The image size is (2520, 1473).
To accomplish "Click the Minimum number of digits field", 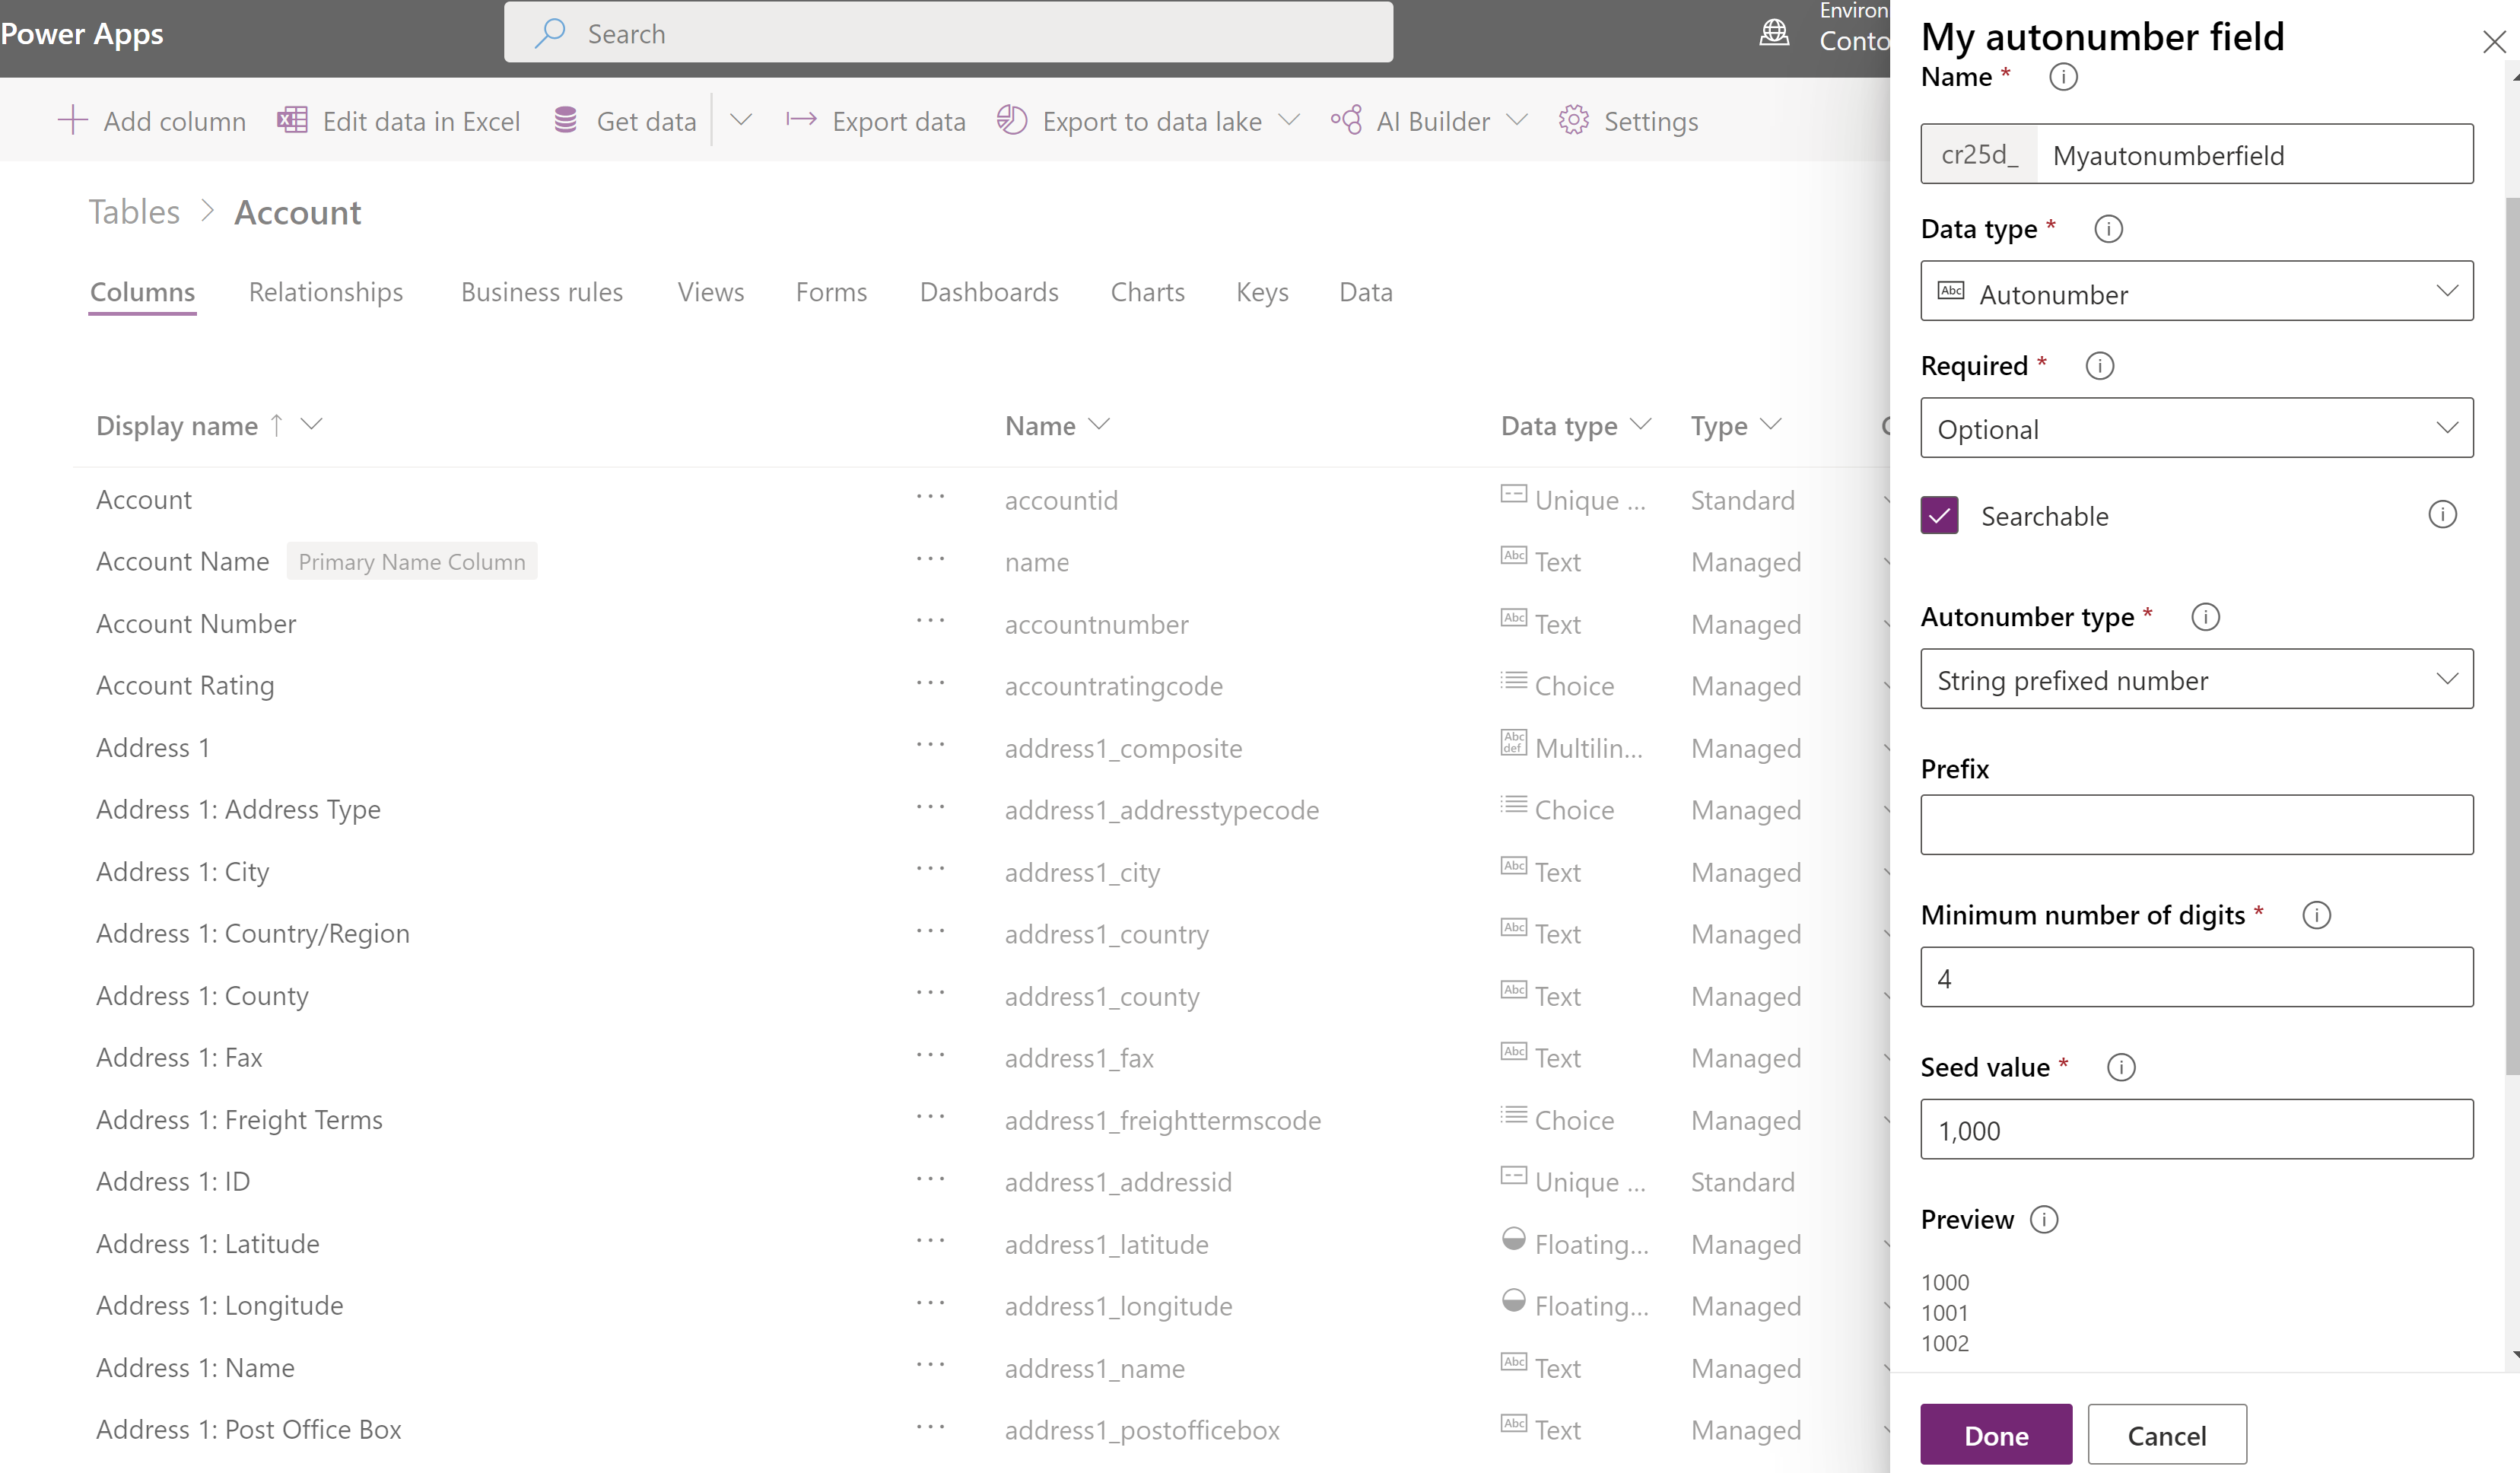I will click(x=2197, y=977).
